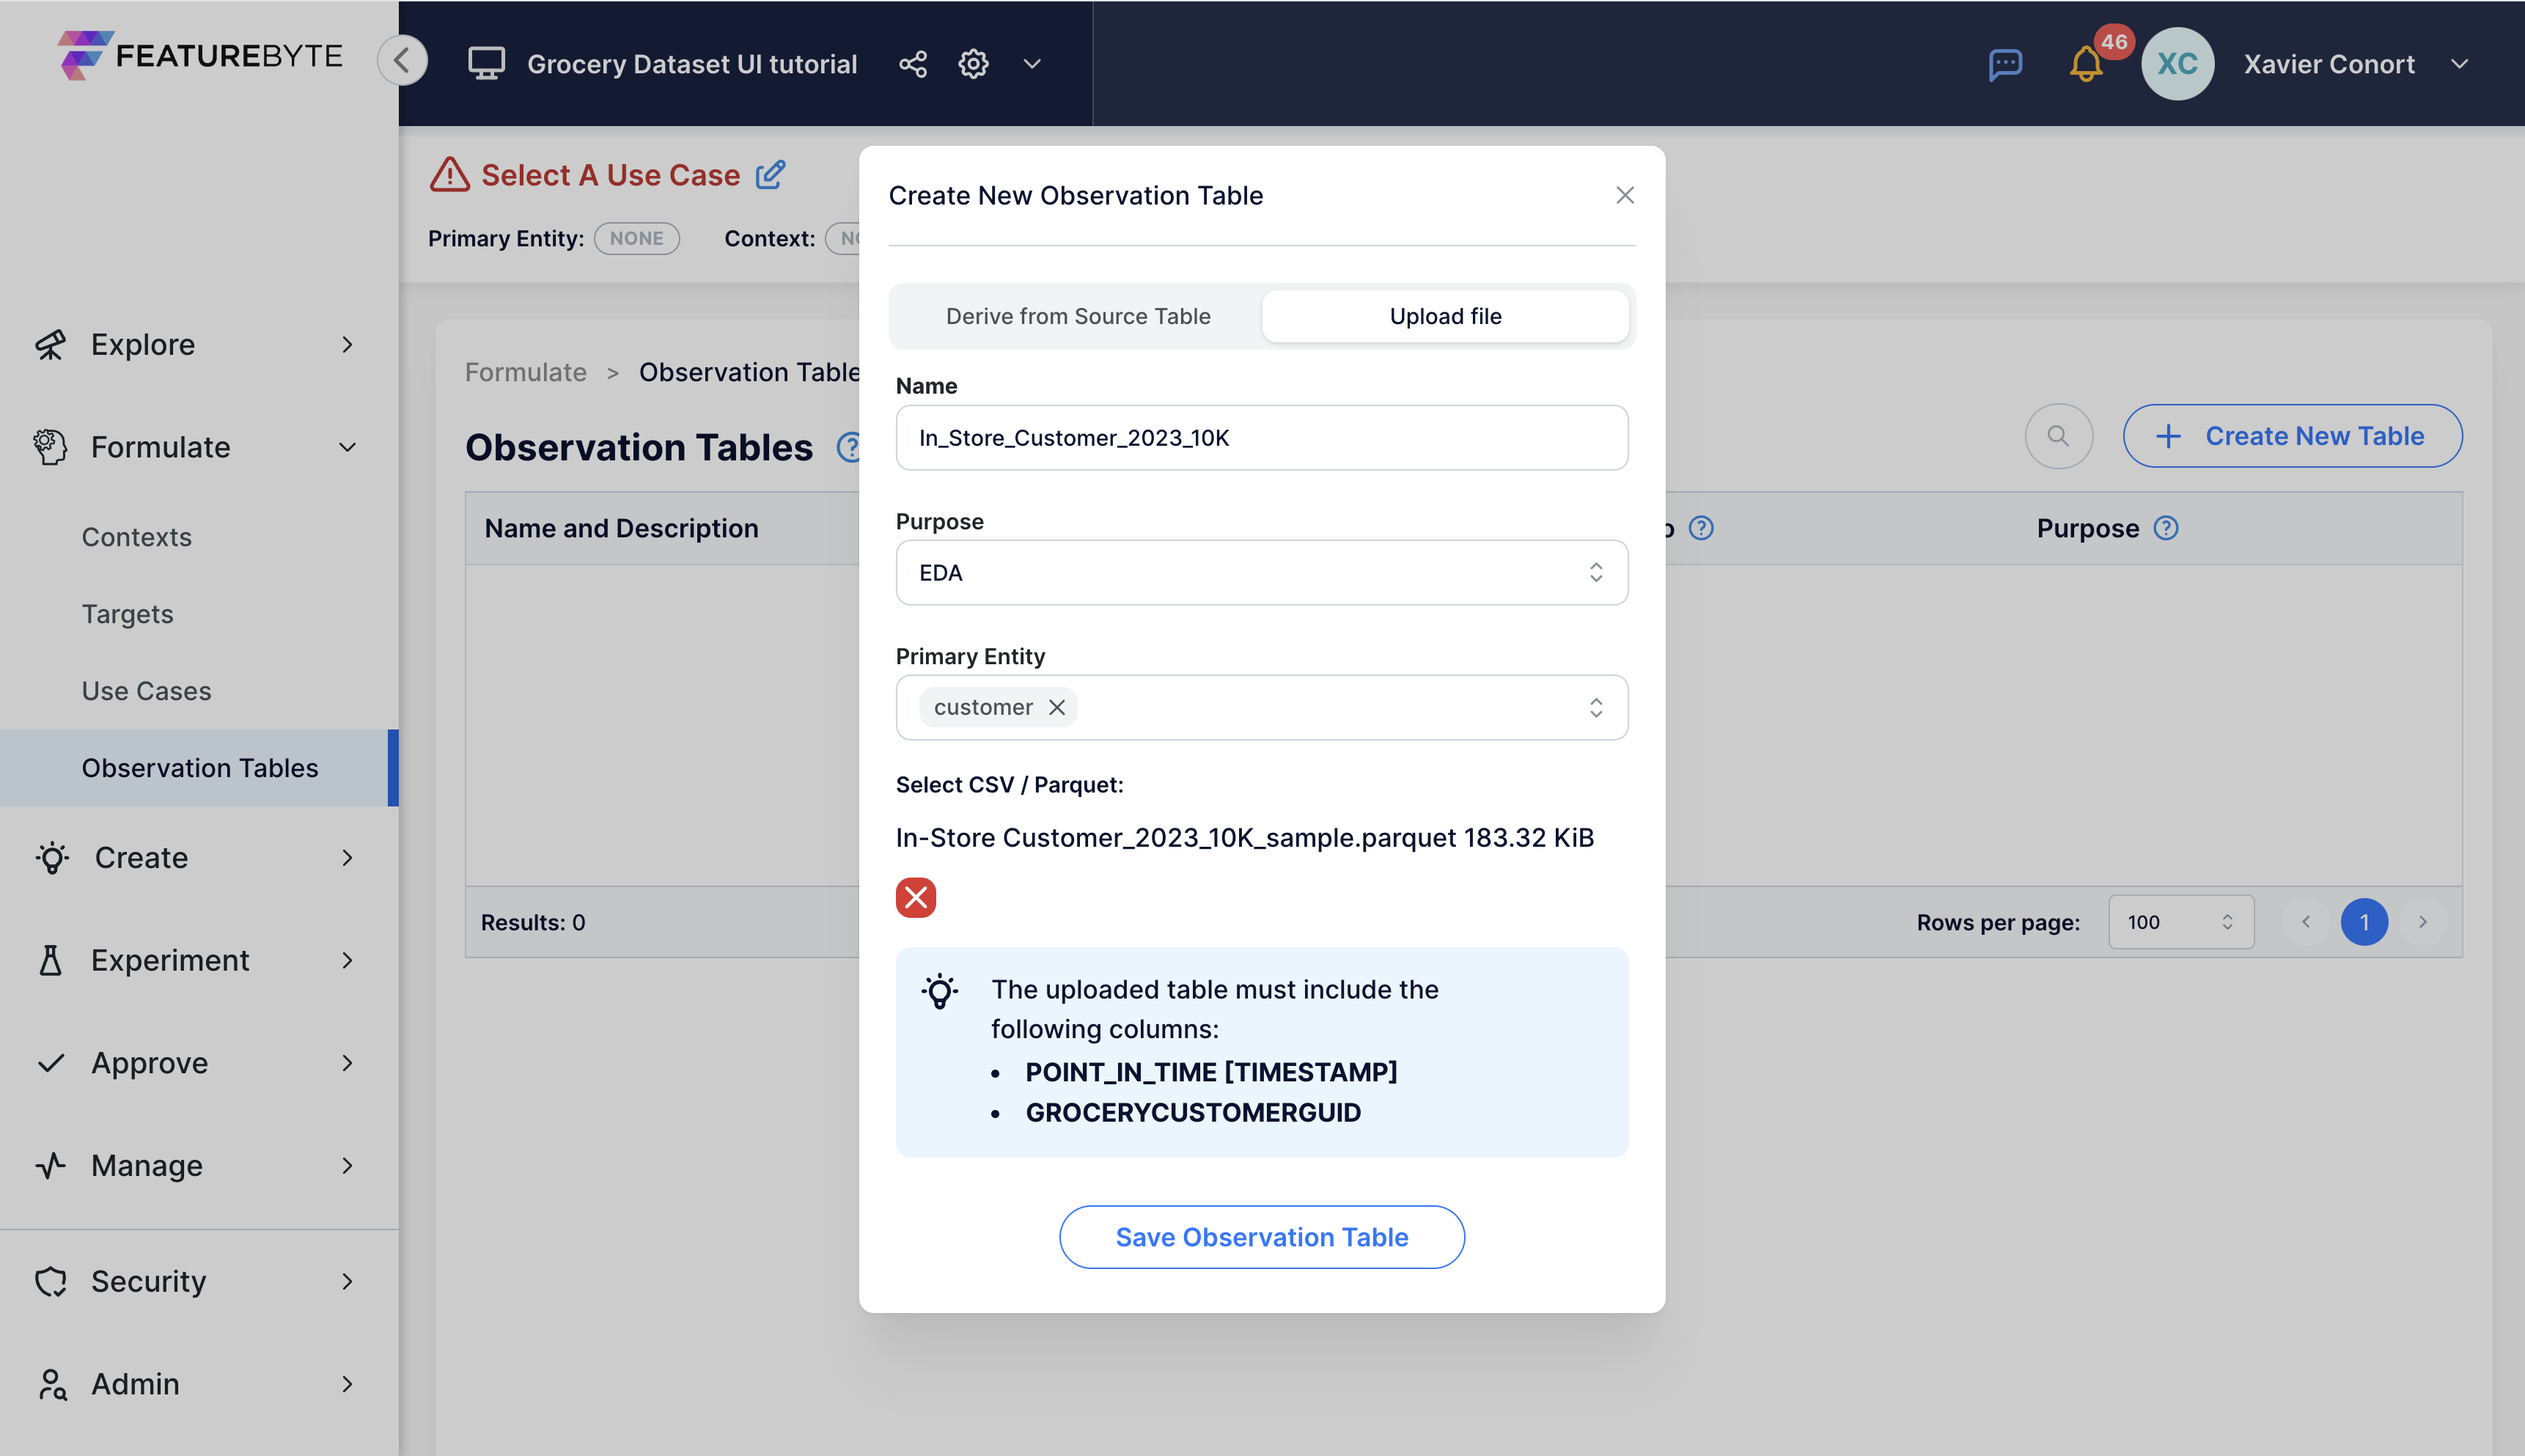Click the Grocery Dataset UI tutorial title
The width and height of the screenshot is (2525, 1456).
[692, 64]
